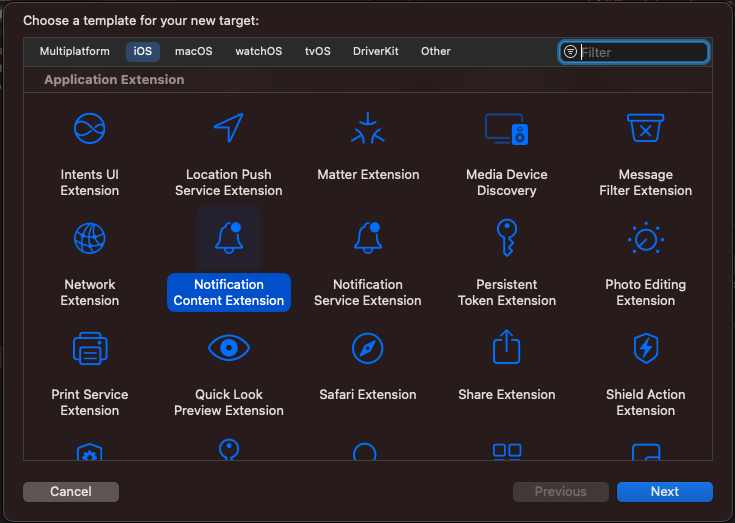Image resolution: width=735 pixels, height=523 pixels.
Task: Choose the Message Filter Extension icon
Action: [x=645, y=128]
